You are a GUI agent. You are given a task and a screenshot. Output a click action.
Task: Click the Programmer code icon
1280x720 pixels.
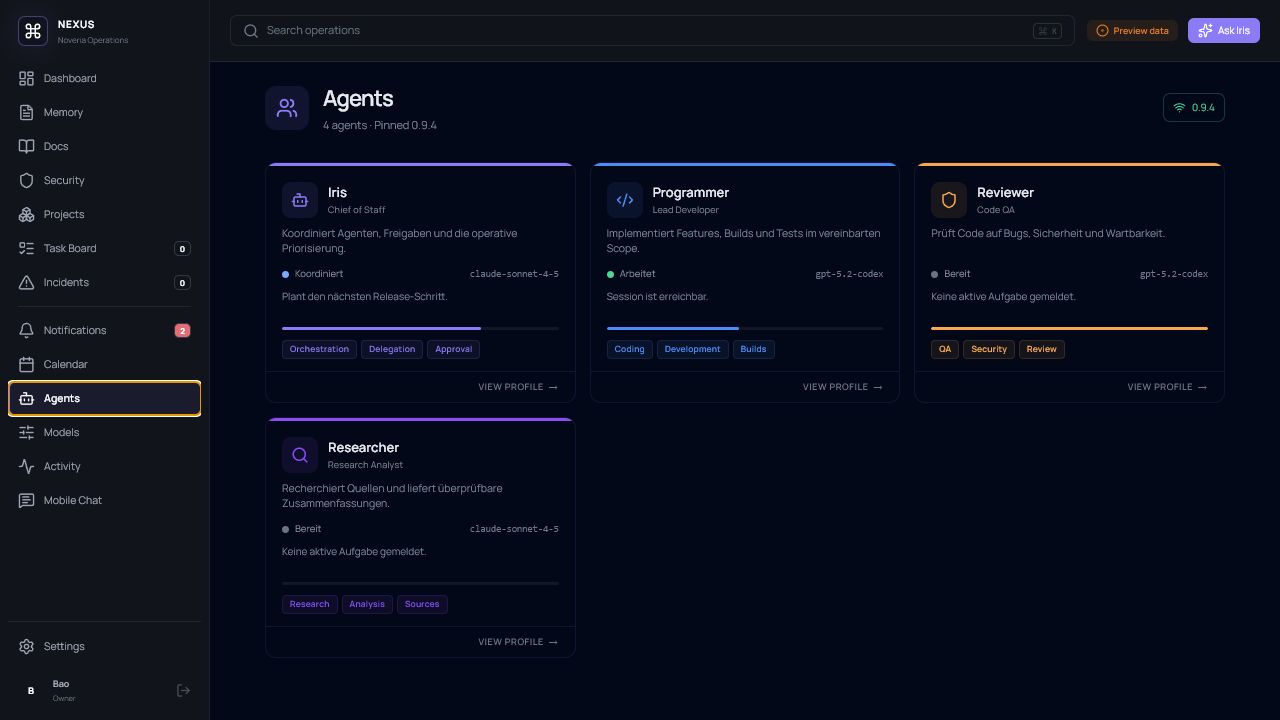(x=625, y=200)
